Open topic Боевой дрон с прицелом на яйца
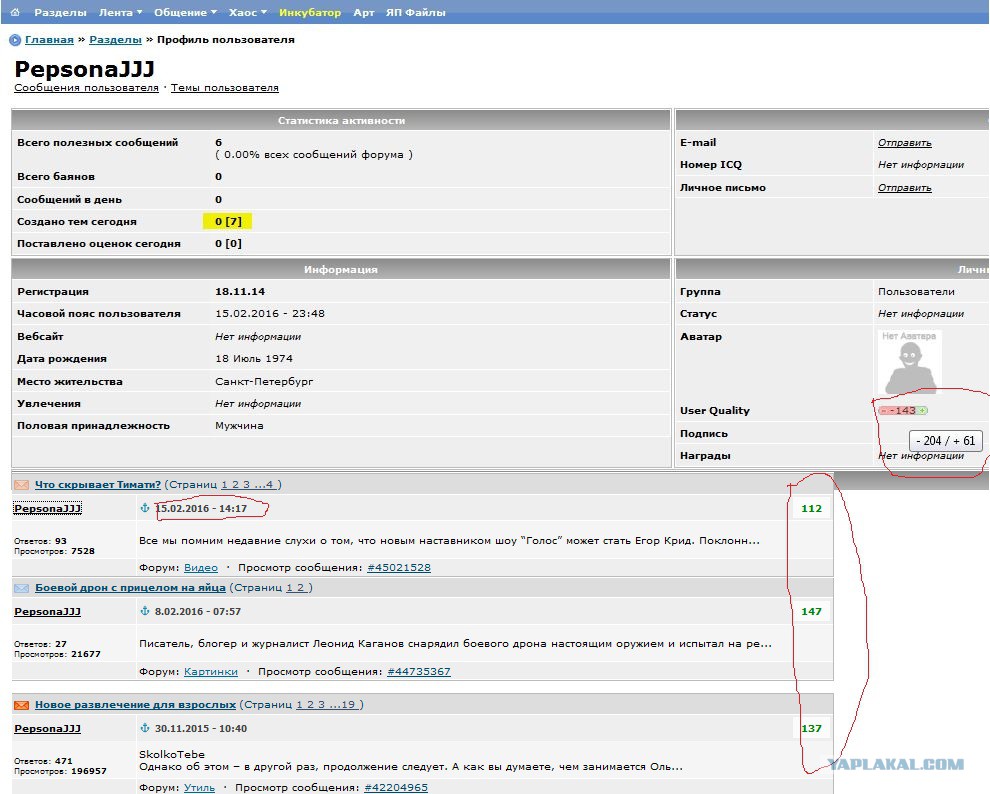Screen dimensions: 990x794 tap(130, 588)
